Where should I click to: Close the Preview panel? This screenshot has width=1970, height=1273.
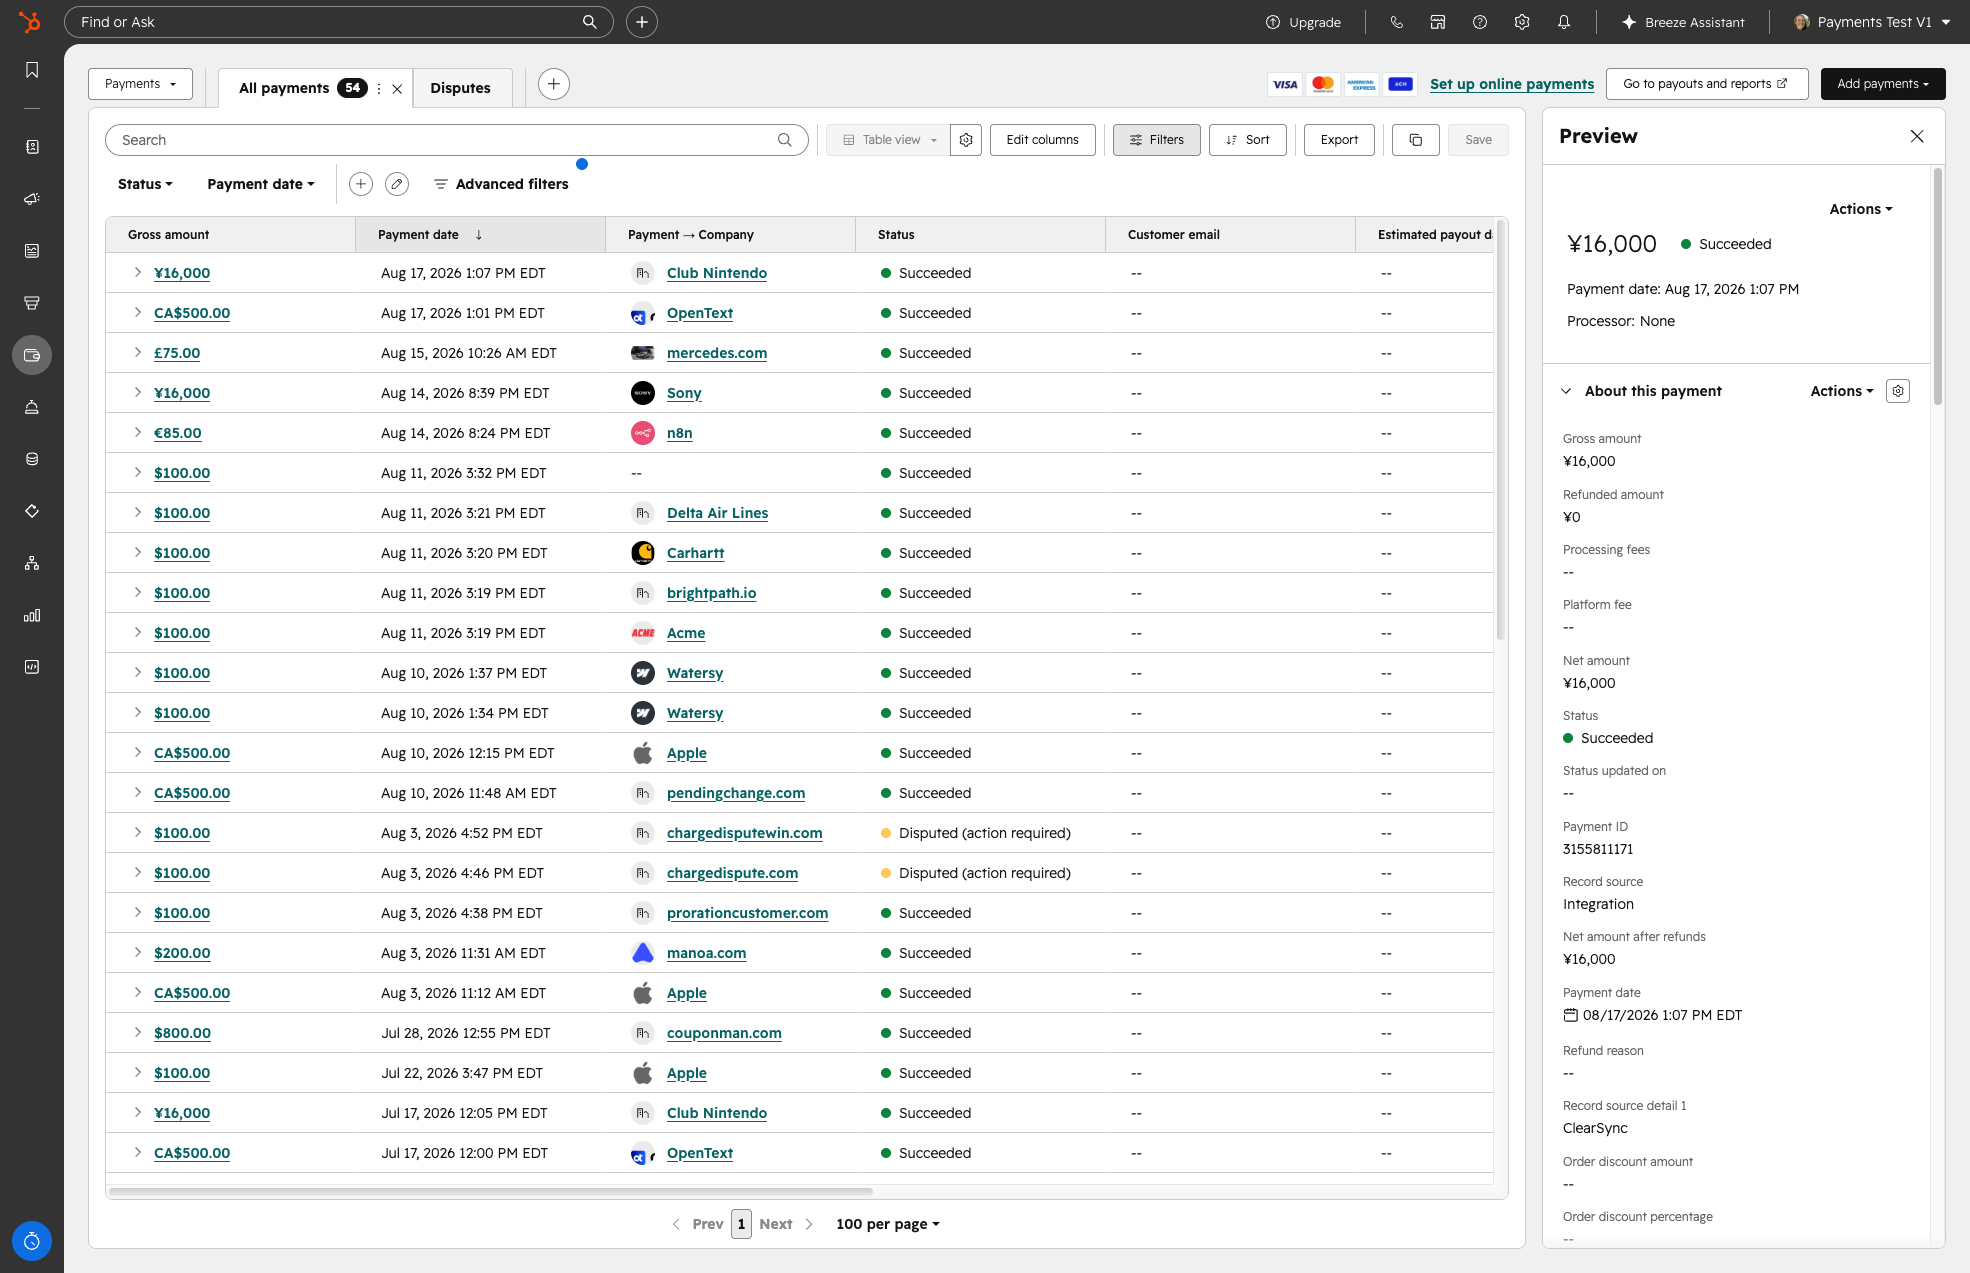(x=1917, y=136)
